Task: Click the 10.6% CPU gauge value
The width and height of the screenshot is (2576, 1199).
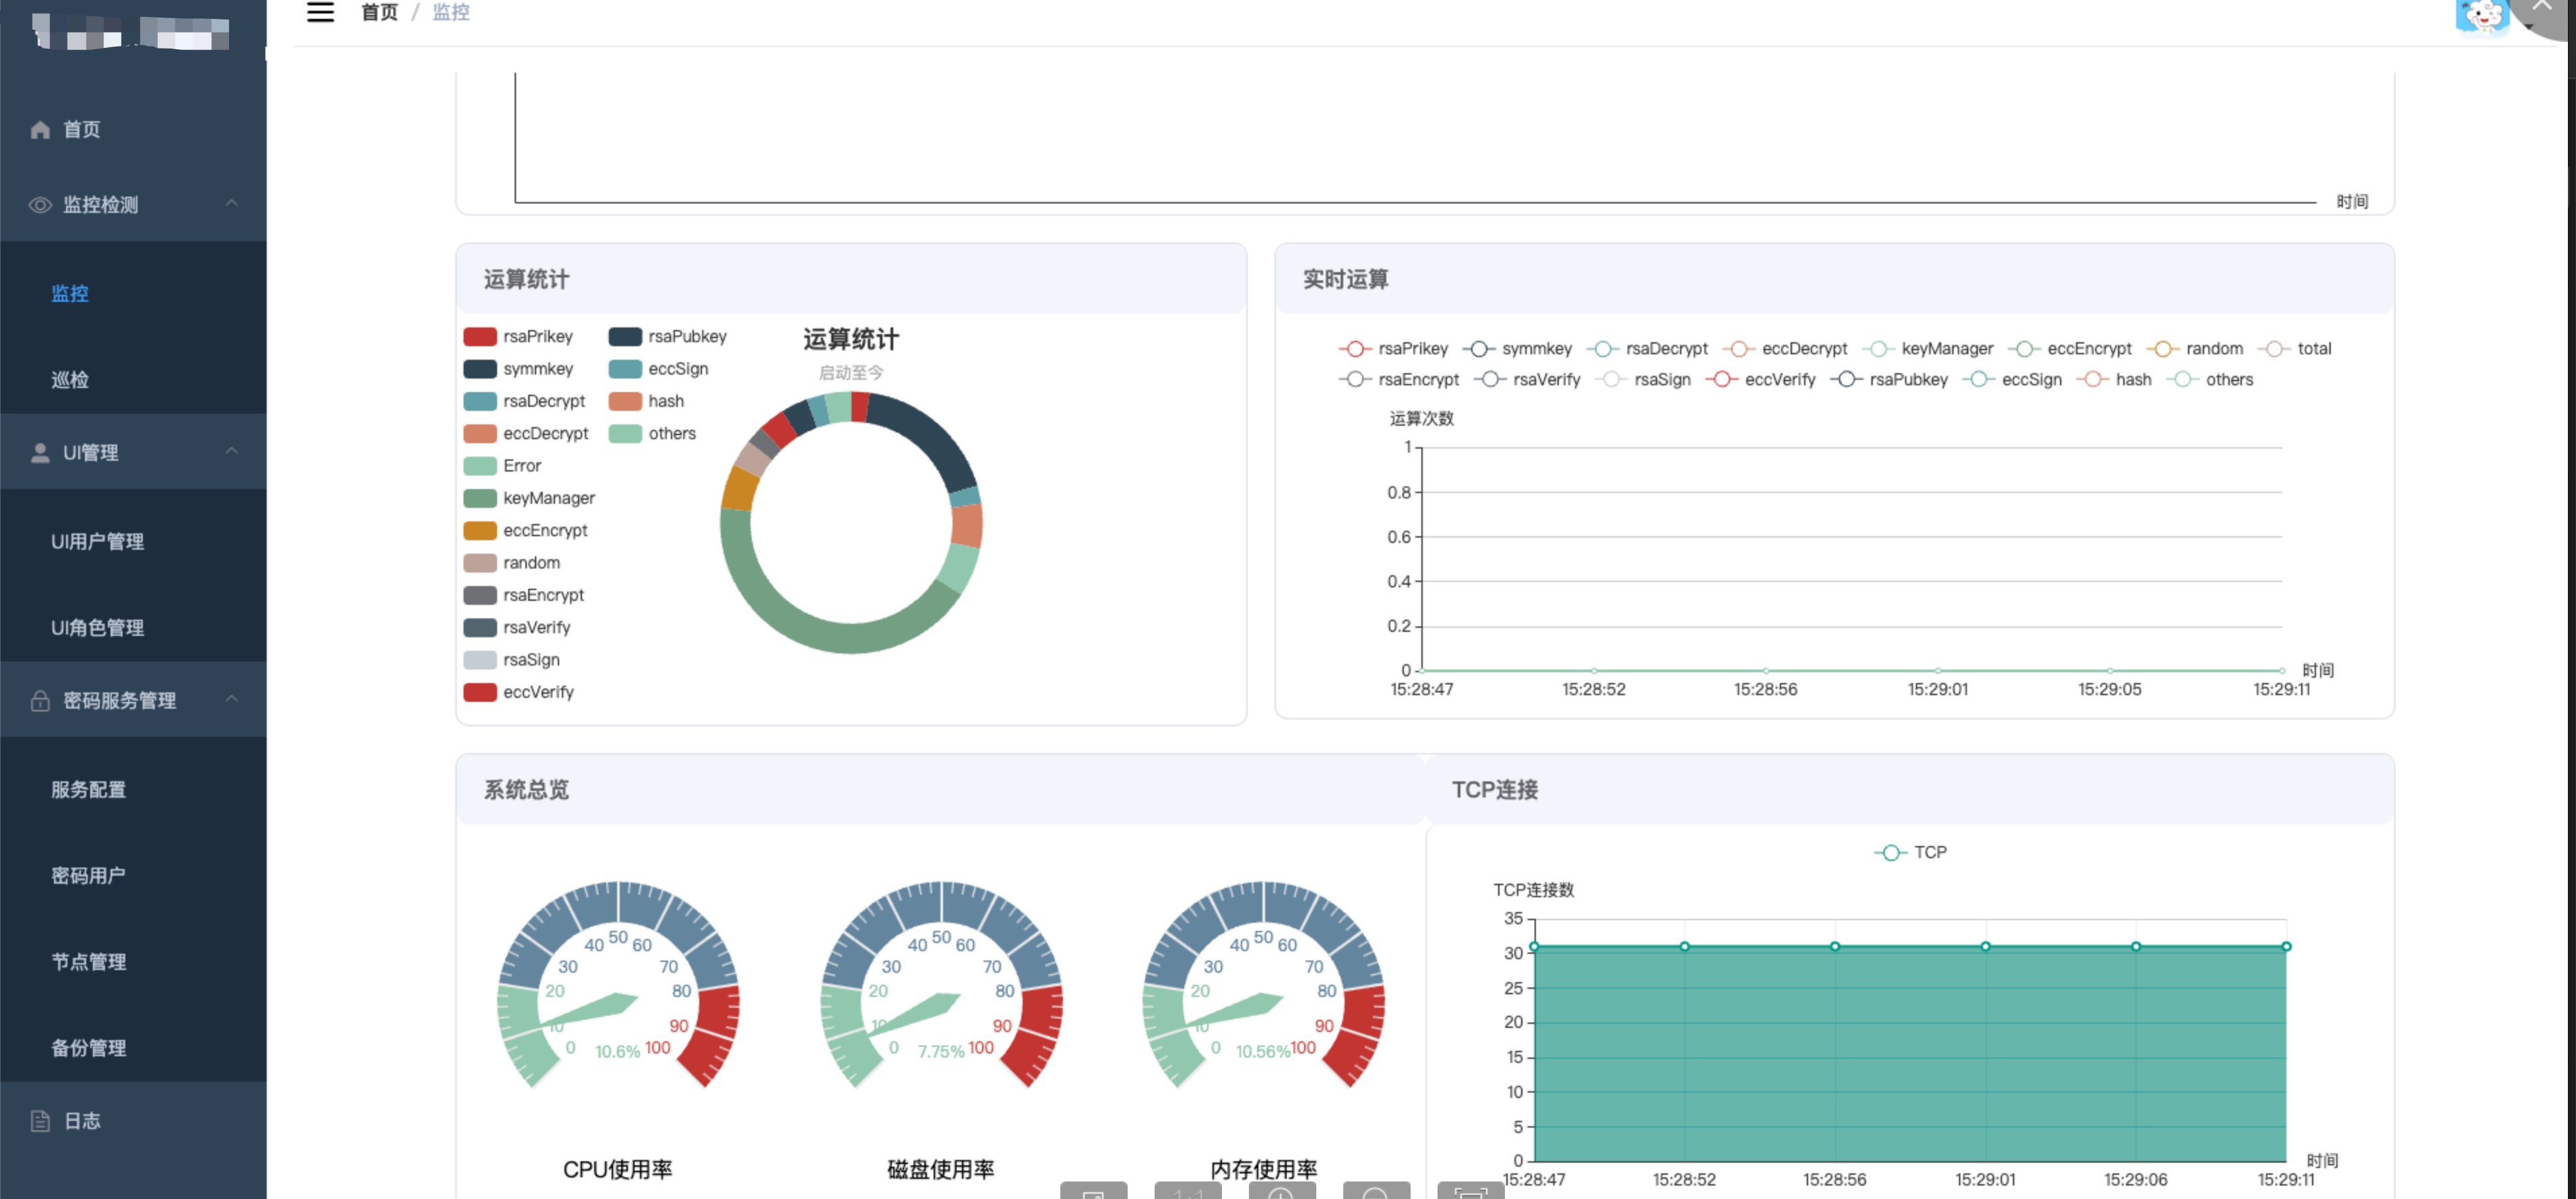Action: pyautogui.click(x=617, y=1052)
